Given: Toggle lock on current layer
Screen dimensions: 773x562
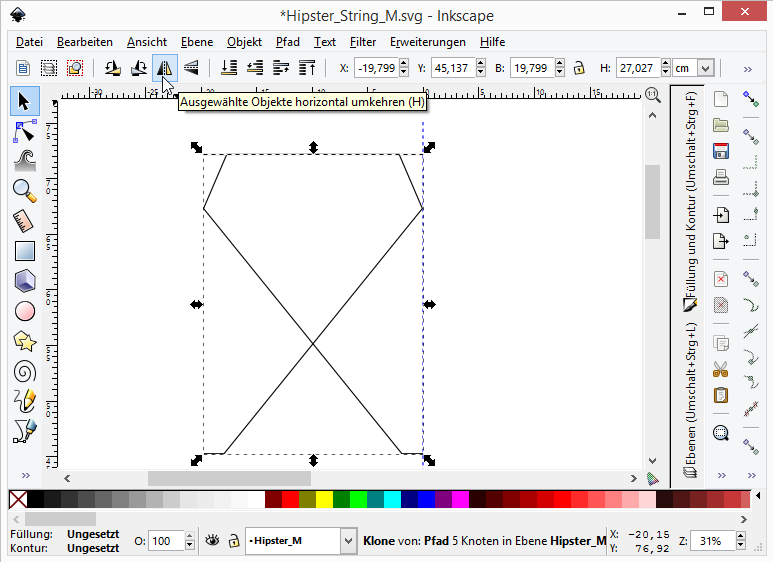Looking at the screenshot, I should pyautogui.click(x=232, y=540).
